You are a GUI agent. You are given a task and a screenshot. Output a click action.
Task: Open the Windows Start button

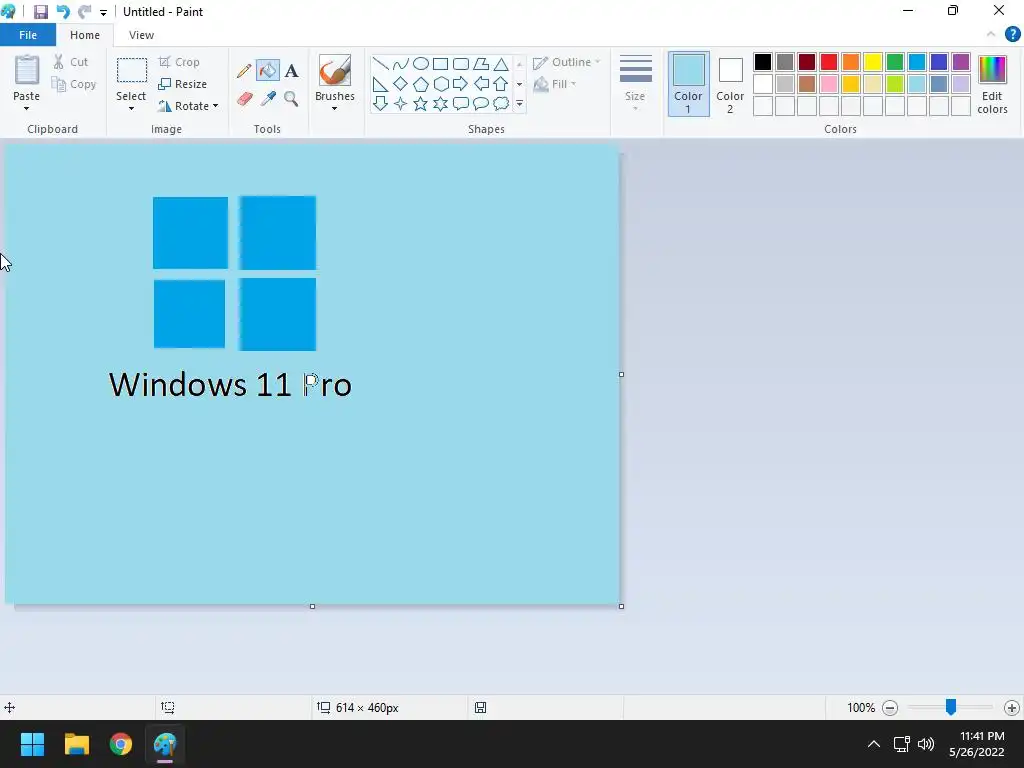[x=32, y=744]
